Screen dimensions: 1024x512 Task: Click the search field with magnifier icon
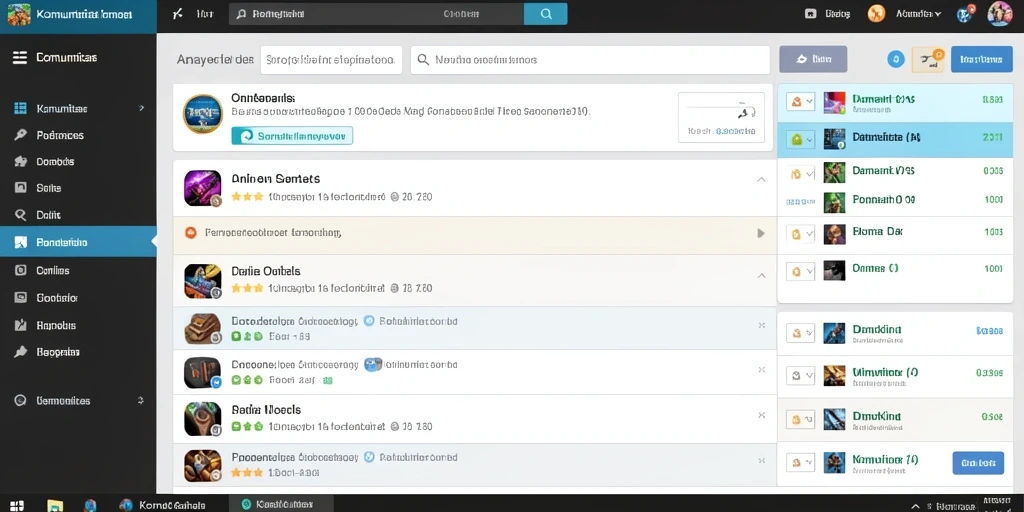point(590,60)
